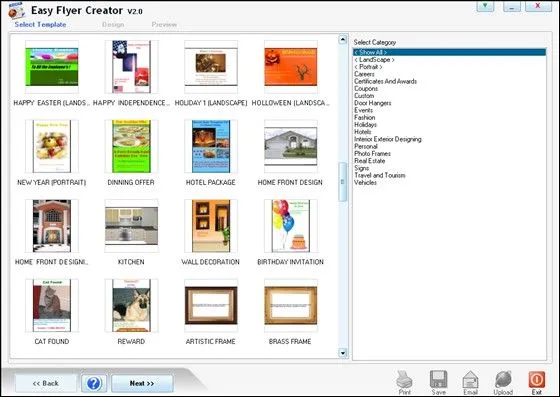Click the Easy Flyer Creator logo icon
The height and width of the screenshot is (397, 560).
click(x=16, y=10)
